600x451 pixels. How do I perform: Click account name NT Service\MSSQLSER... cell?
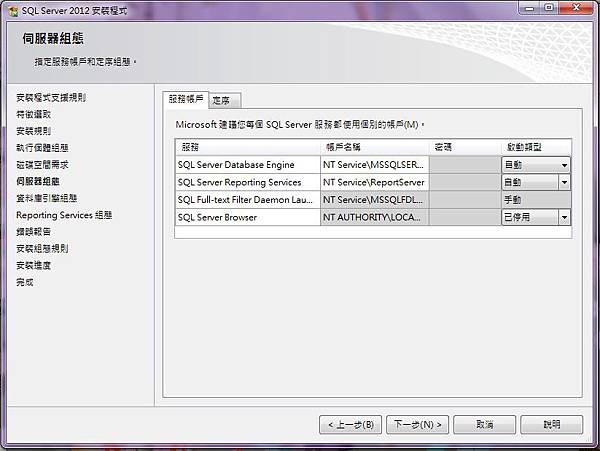[375, 165]
